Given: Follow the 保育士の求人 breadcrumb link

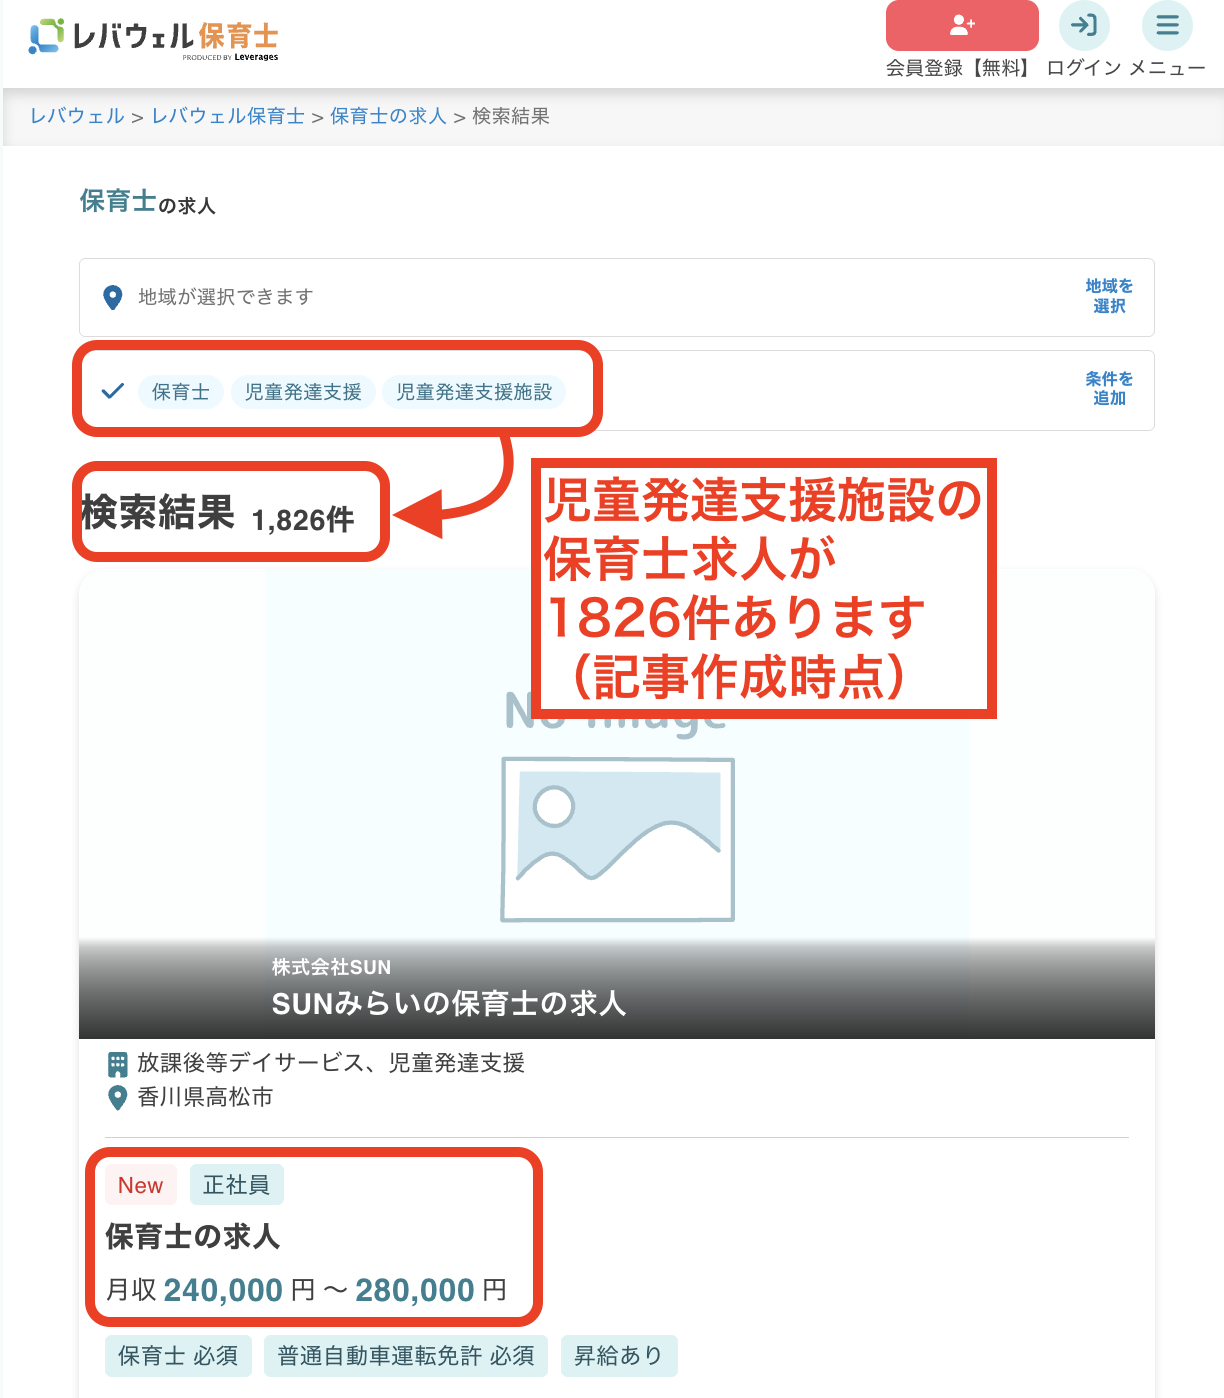Looking at the screenshot, I should [x=388, y=116].
